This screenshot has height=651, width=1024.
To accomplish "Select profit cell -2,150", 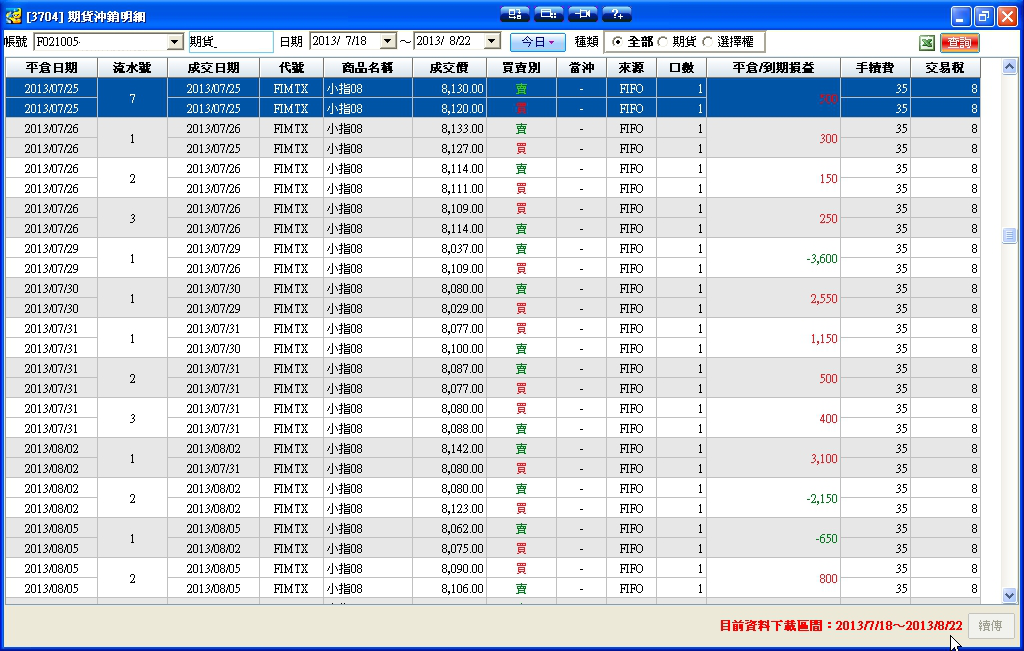I will pyautogui.click(x=774, y=498).
